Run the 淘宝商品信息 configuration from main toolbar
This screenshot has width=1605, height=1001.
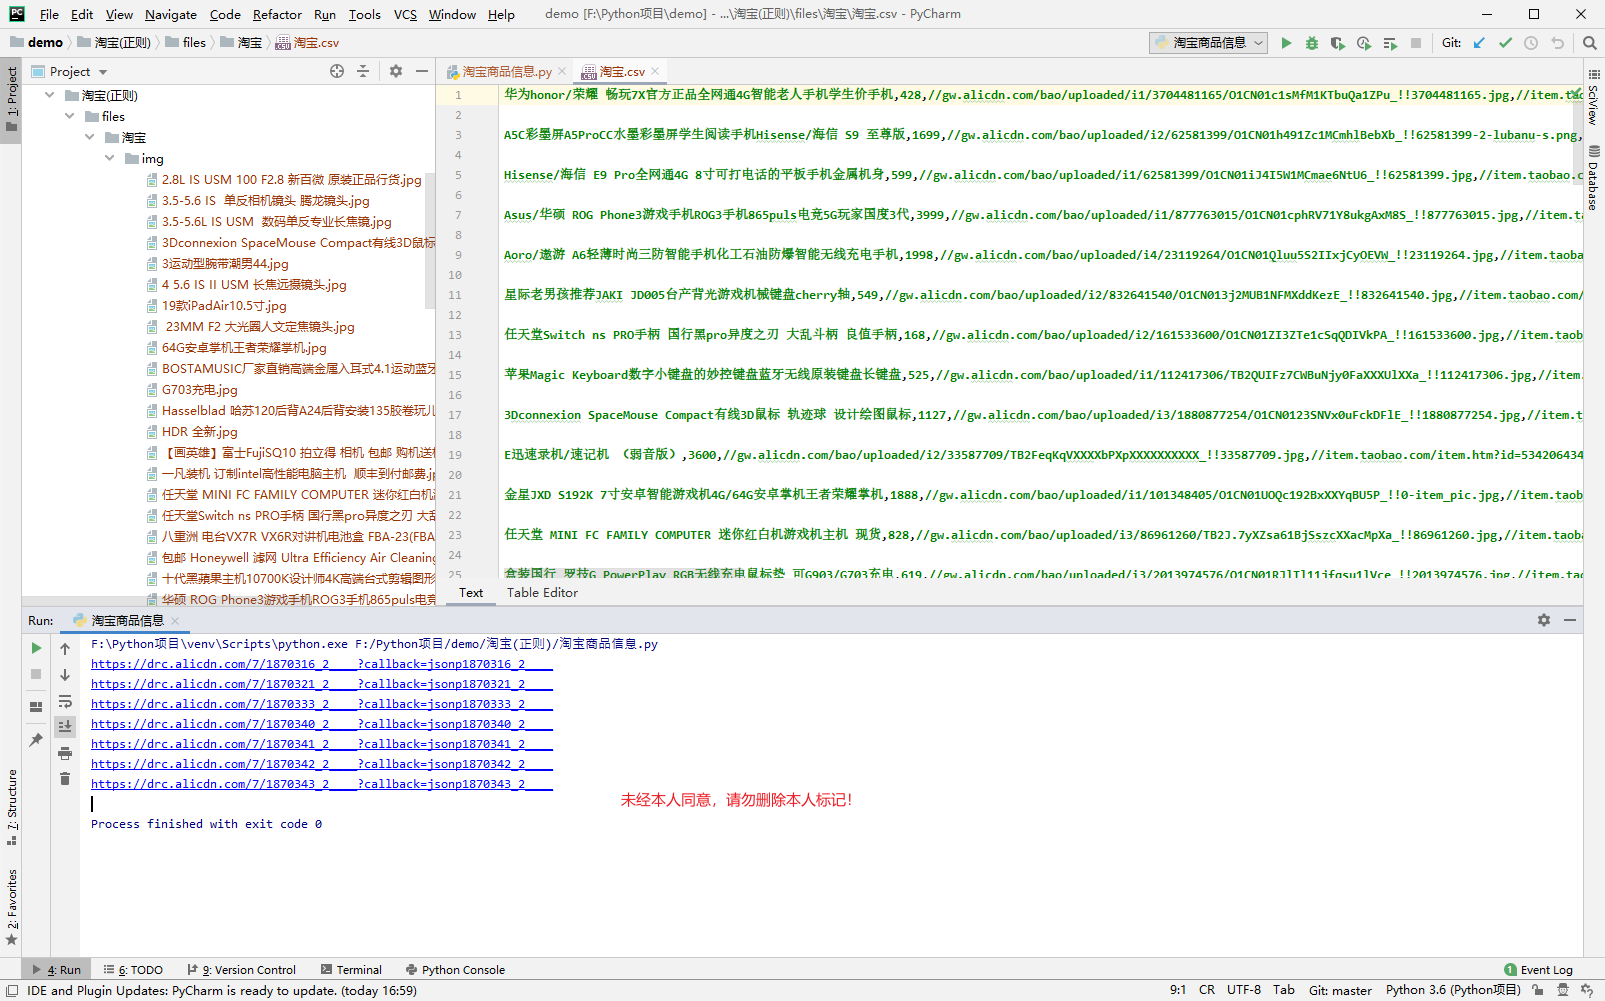pos(1286,43)
